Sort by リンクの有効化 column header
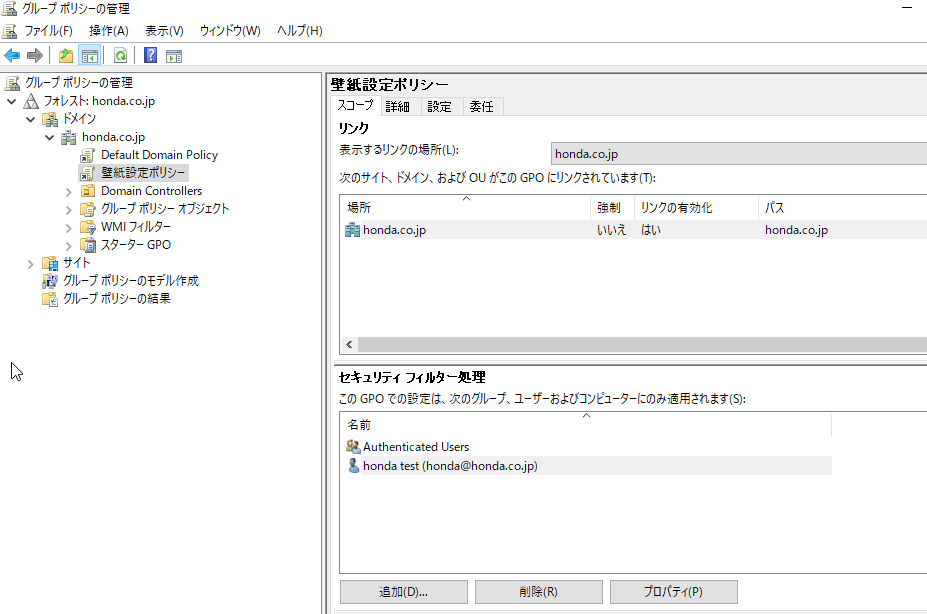Image resolution: width=927 pixels, height=614 pixels. pos(696,207)
